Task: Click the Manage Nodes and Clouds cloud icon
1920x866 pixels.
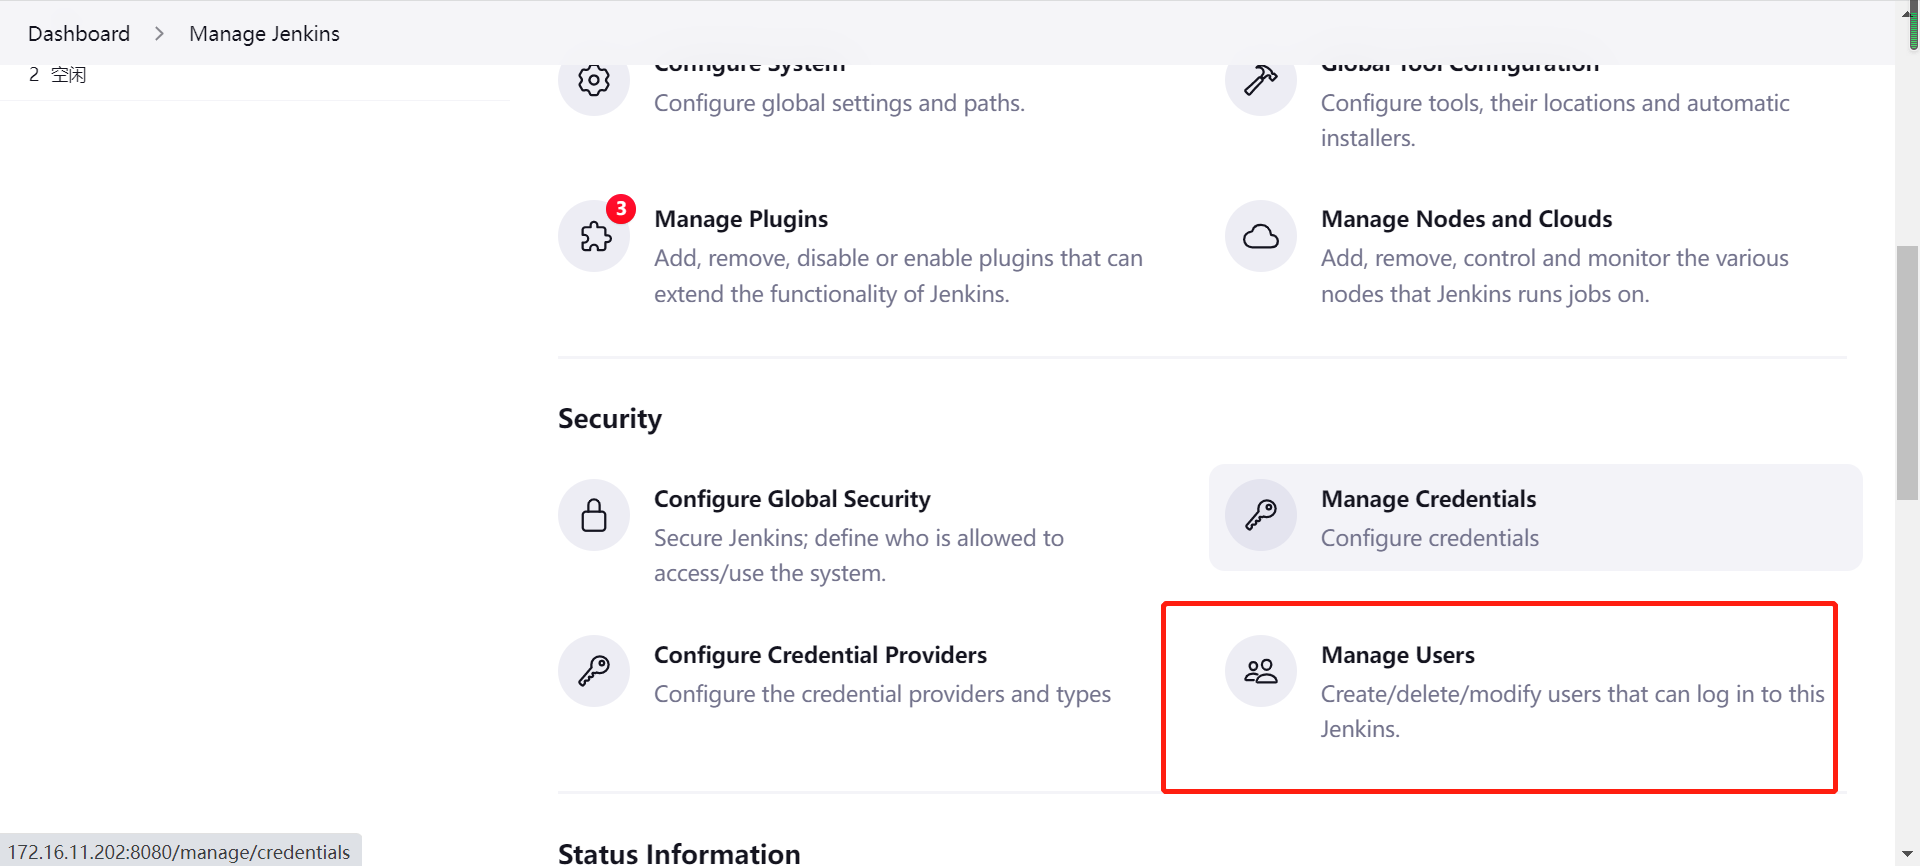Action: [x=1260, y=237]
